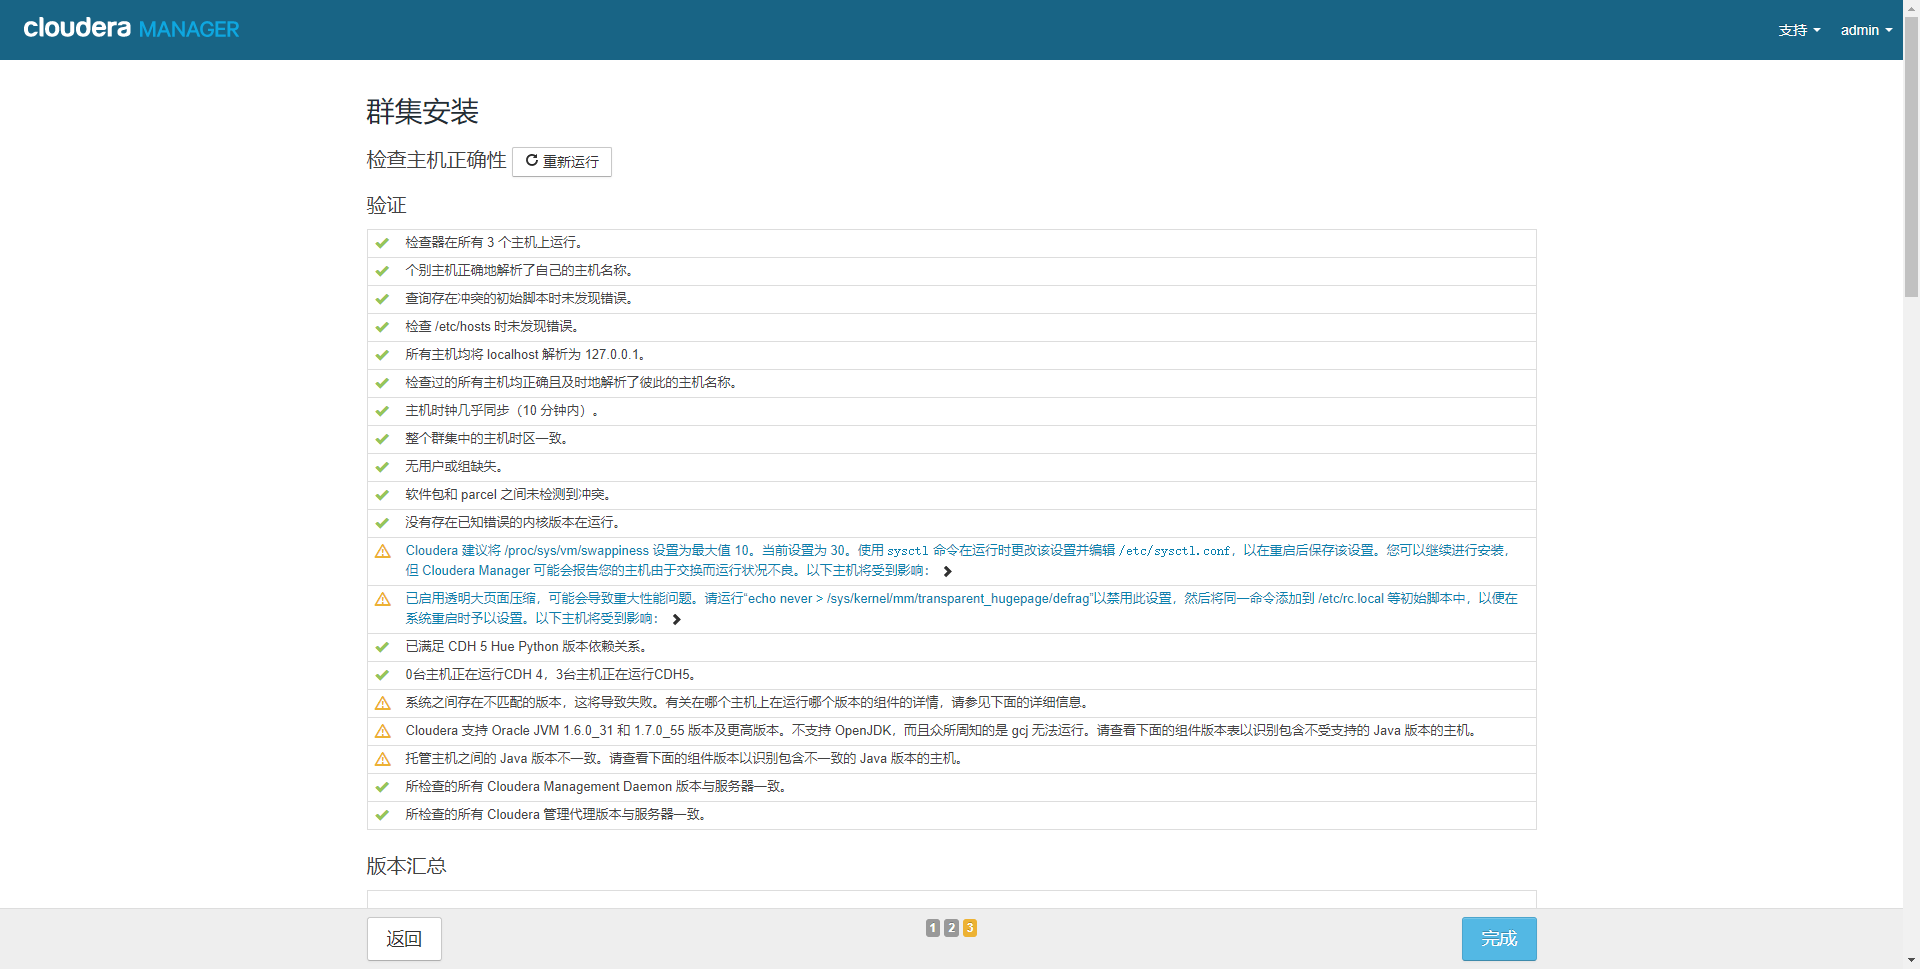
Task: Click the scrollbar up arrow
Action: pos(1911,8)
